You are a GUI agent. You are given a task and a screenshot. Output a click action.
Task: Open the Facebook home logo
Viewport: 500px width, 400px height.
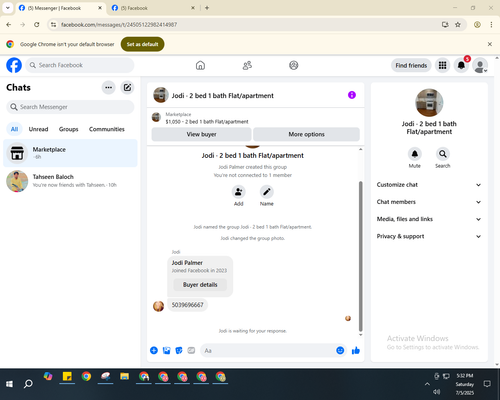14,65
